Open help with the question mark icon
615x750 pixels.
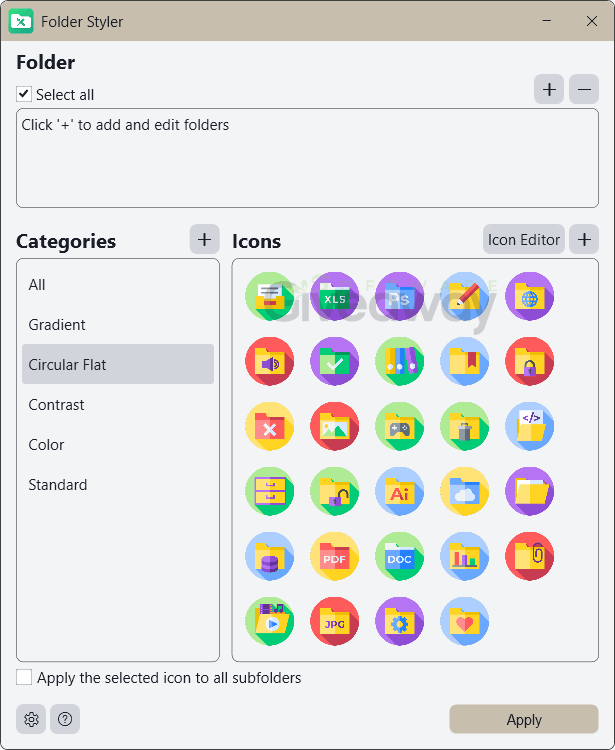click(65, 719)
